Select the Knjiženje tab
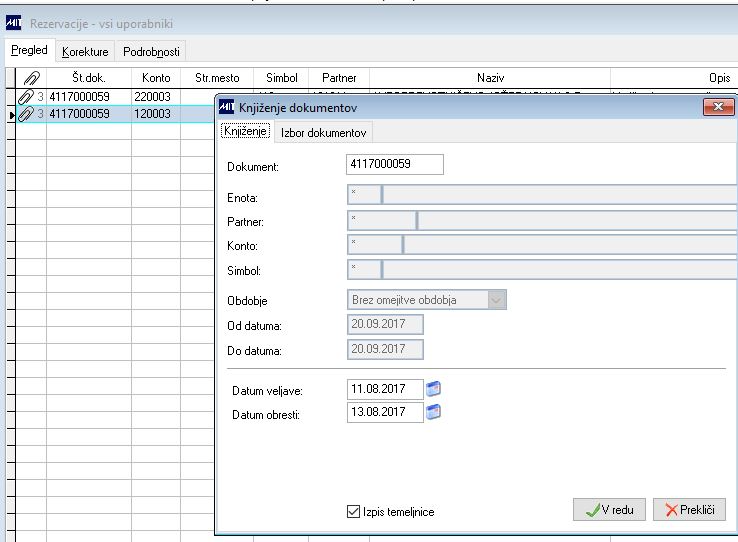The height and width of the screenshot is (542, 738). pyautogui.click(x=246, y=133)
